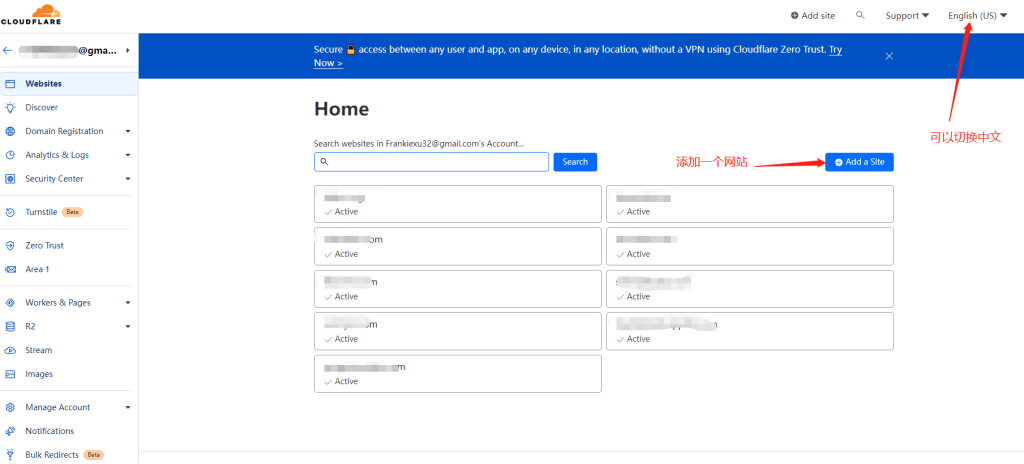Expand the Domain Registration submenu
The width and height of the screenshot is (1024, 464).
tap(128, 131)
